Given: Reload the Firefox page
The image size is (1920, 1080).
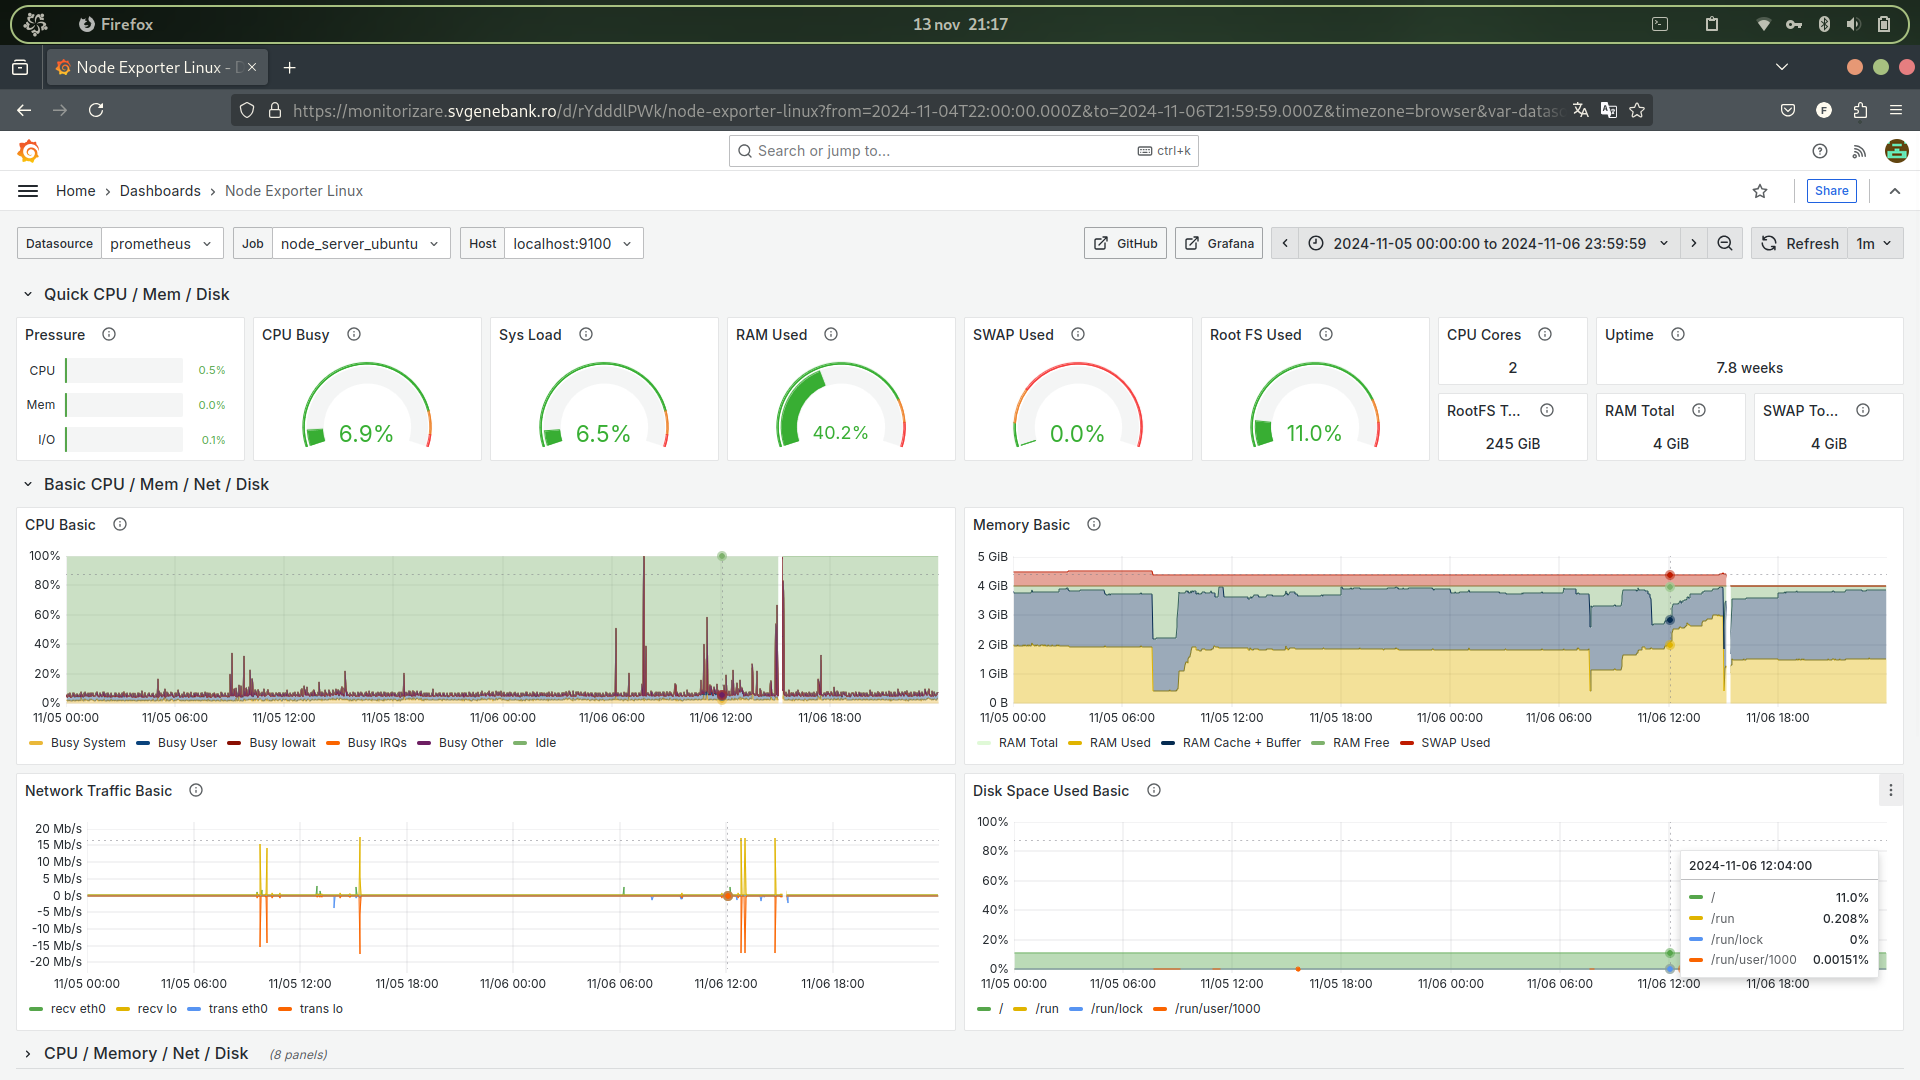Looking at the screenshot, I should coord(96,110).
